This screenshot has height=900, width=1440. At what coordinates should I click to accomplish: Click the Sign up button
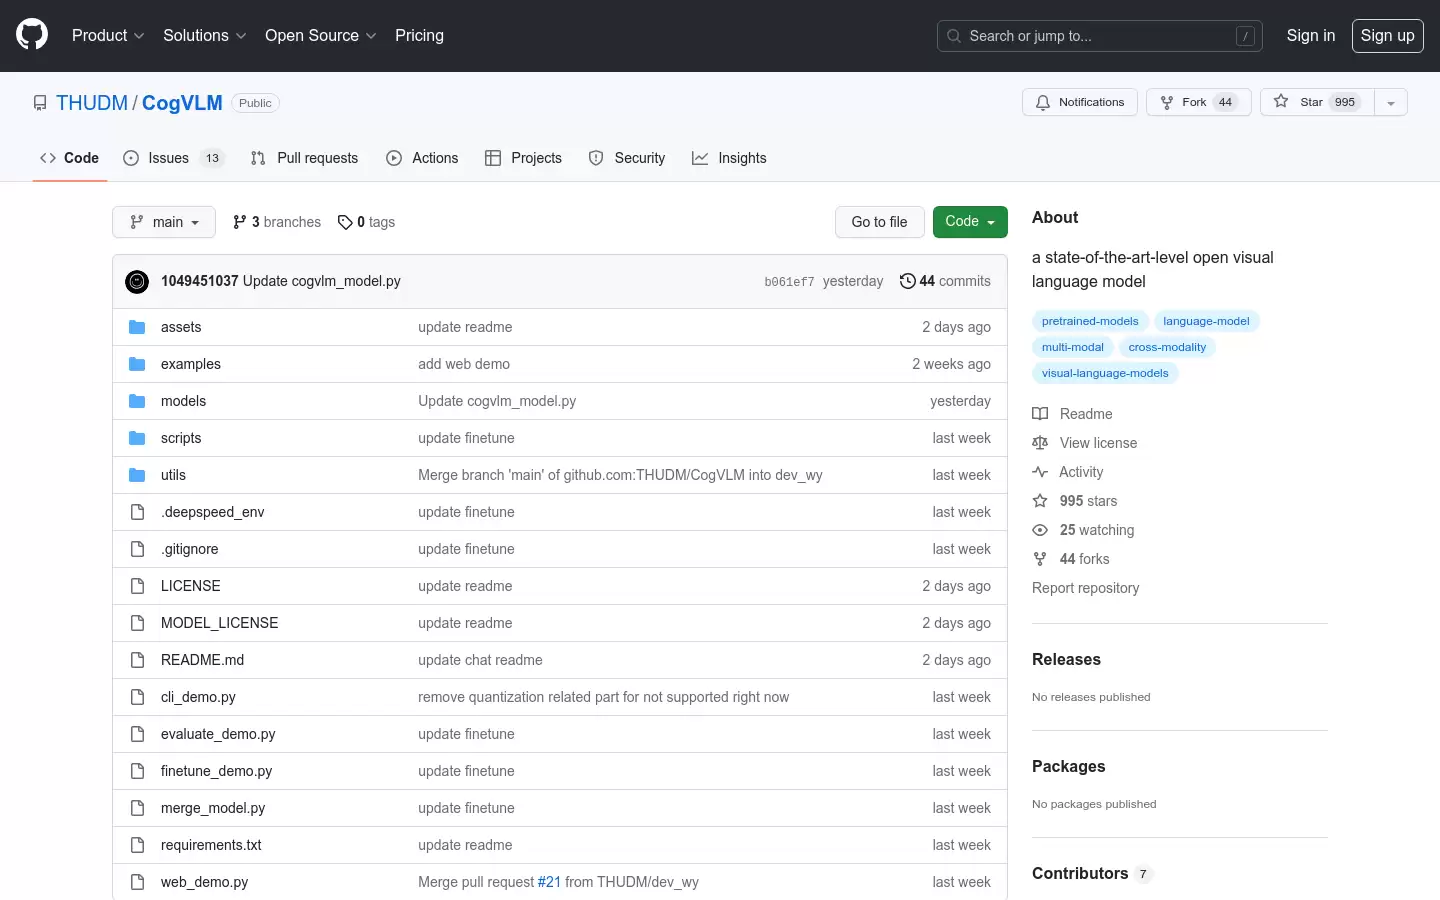pos(1387,36)
